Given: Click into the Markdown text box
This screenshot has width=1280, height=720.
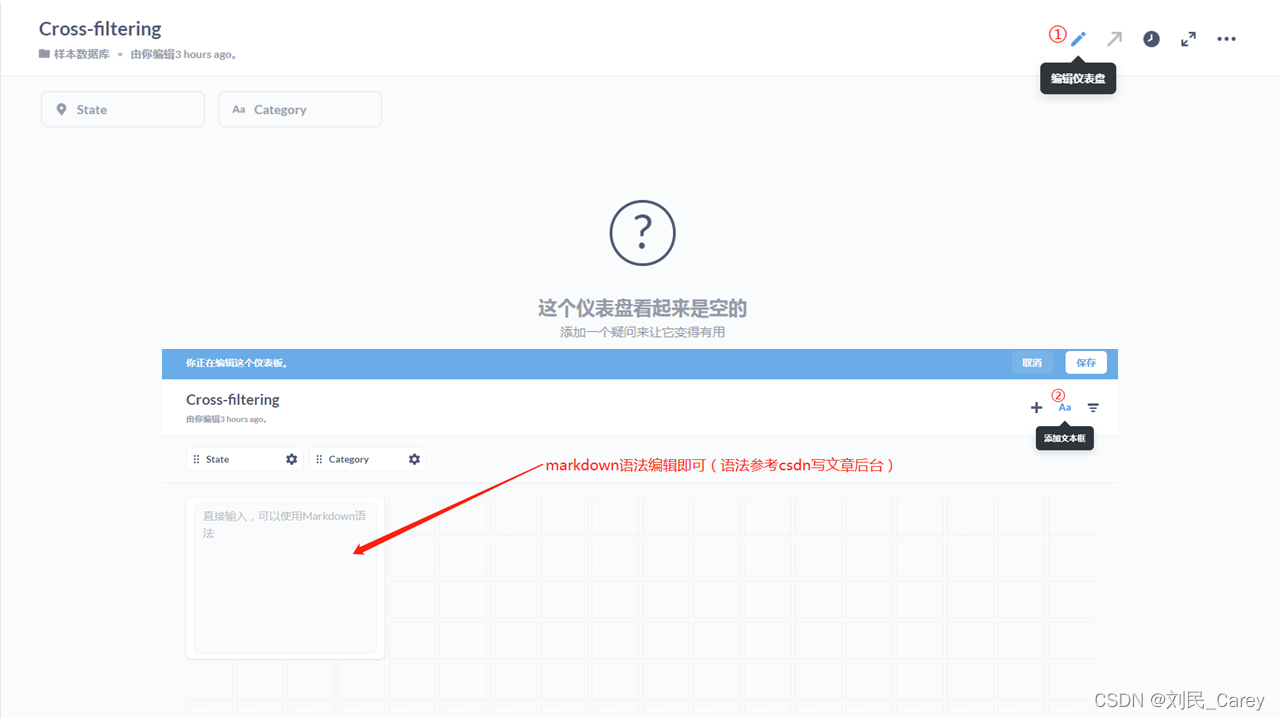Looking at the screenshot, I should 286,579.
